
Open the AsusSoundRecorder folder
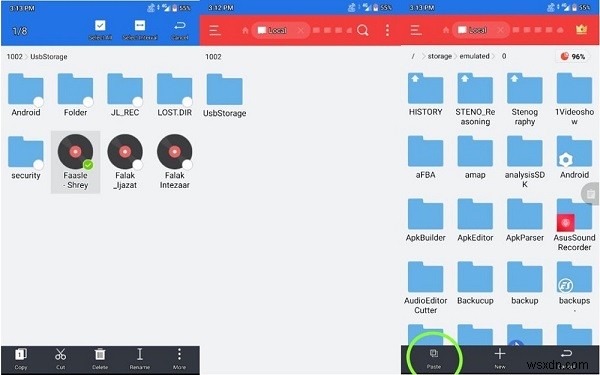574,225
